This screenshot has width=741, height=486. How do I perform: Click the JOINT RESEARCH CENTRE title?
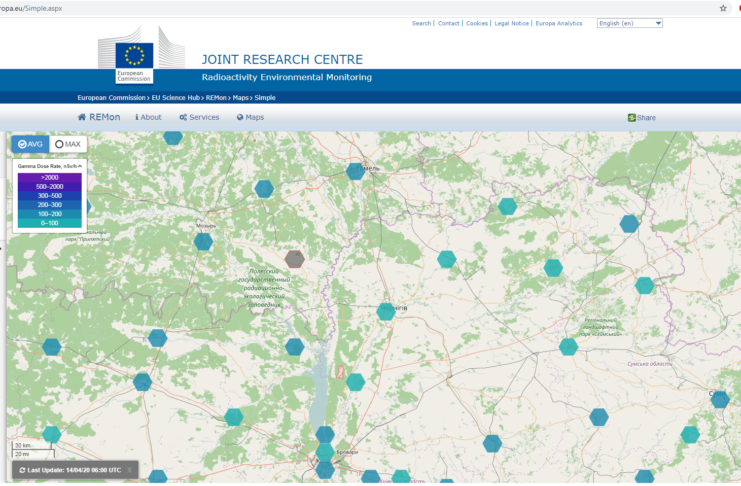[x=282, y=60]
